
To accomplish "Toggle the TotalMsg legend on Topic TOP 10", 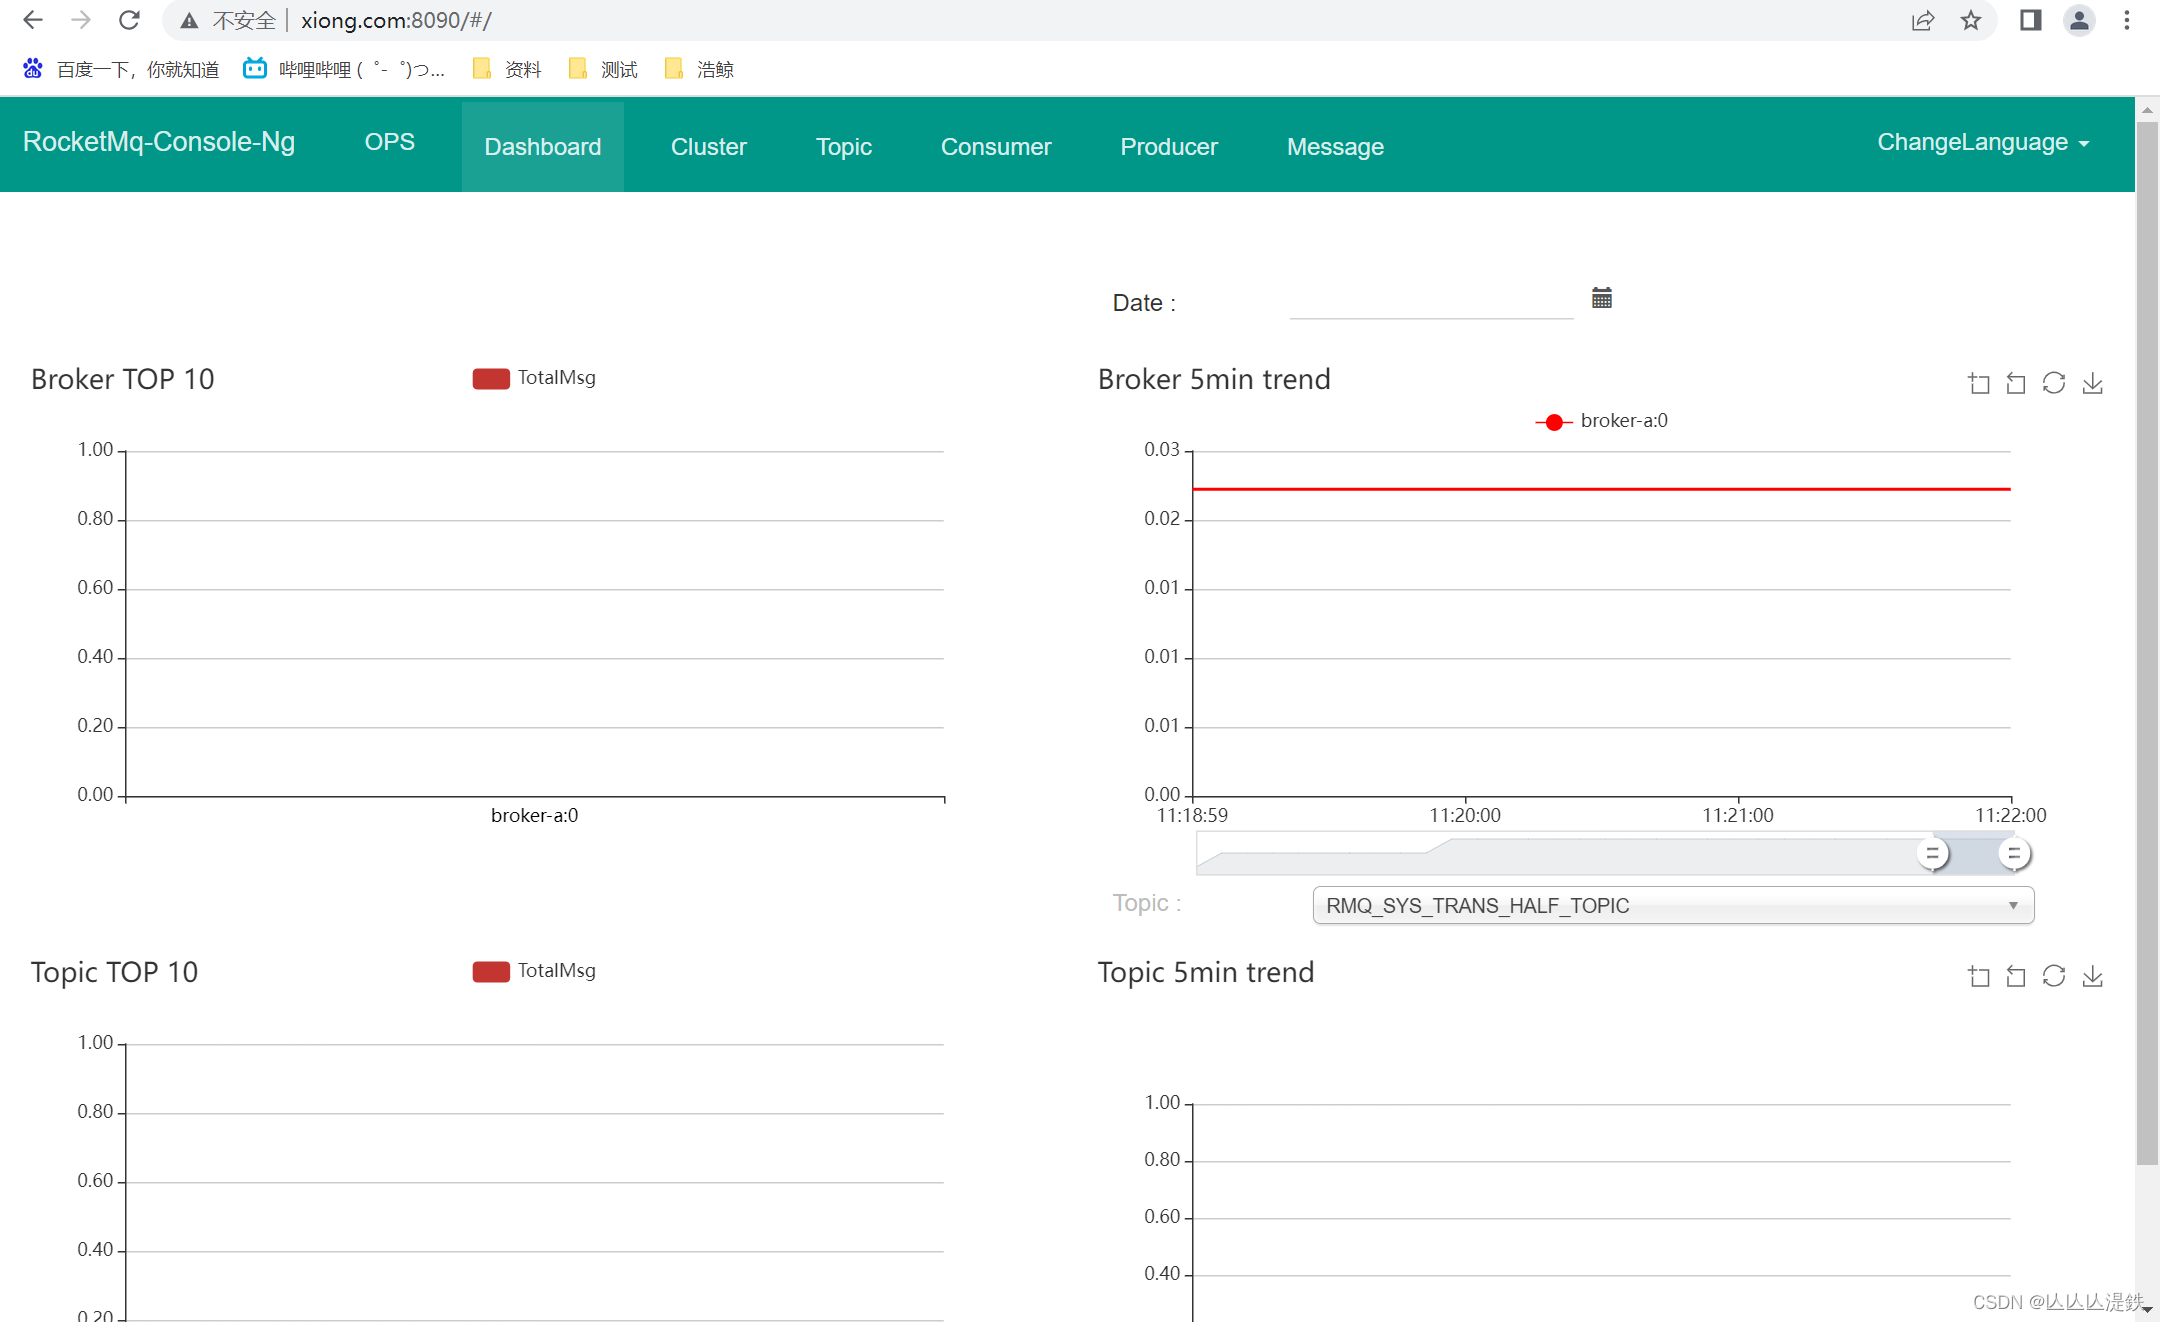I will tap(533, 971).
